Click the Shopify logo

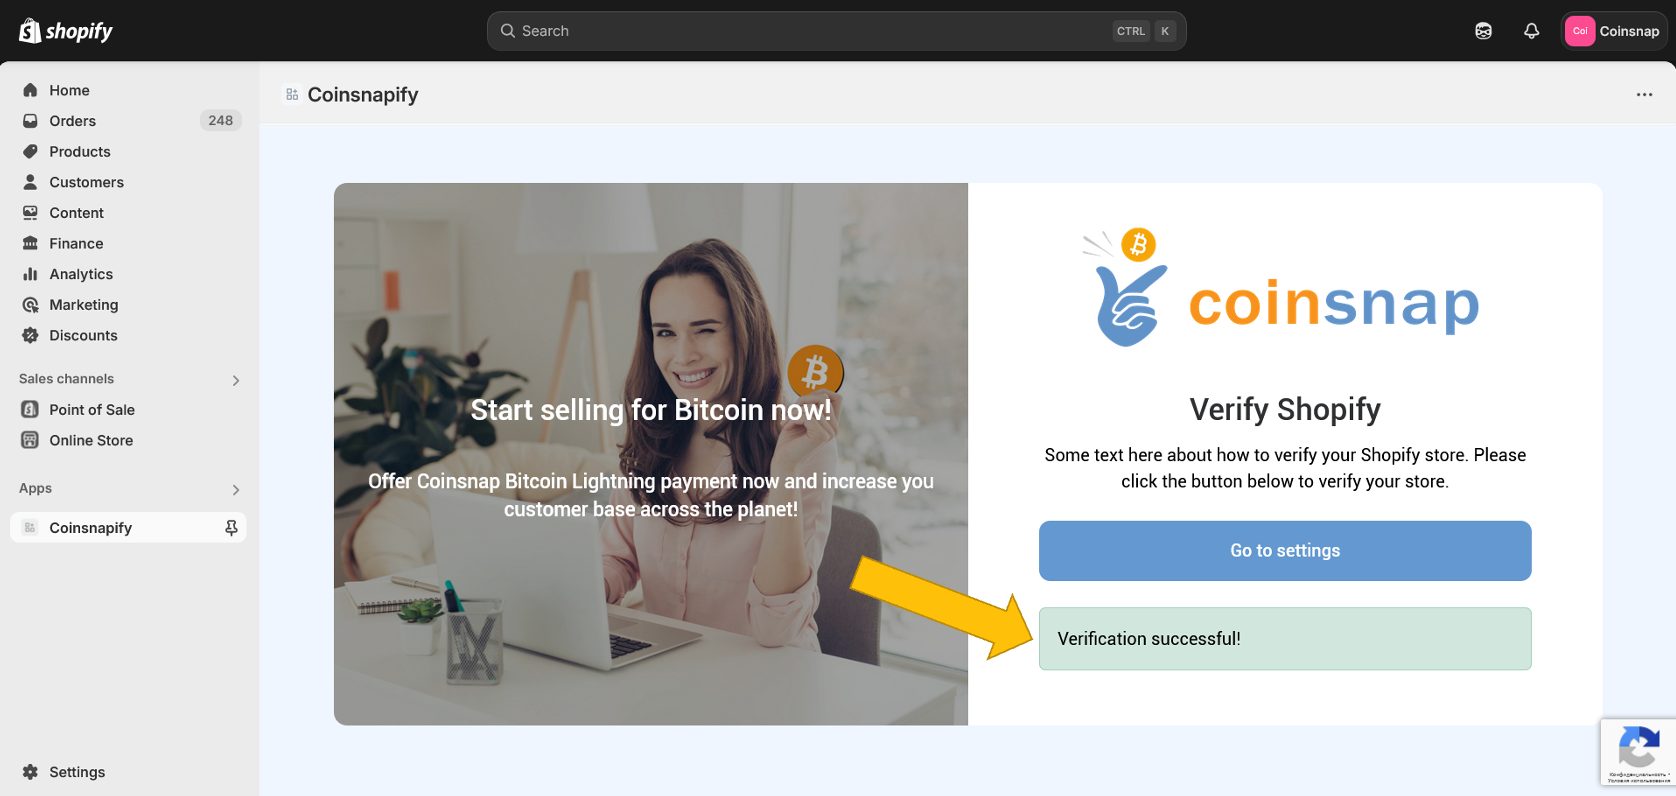pyautogui.click(x=66, y=31)
